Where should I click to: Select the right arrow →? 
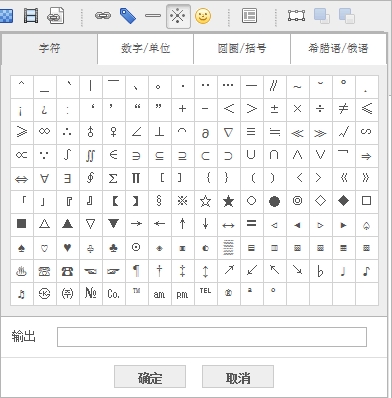[136, 224]
